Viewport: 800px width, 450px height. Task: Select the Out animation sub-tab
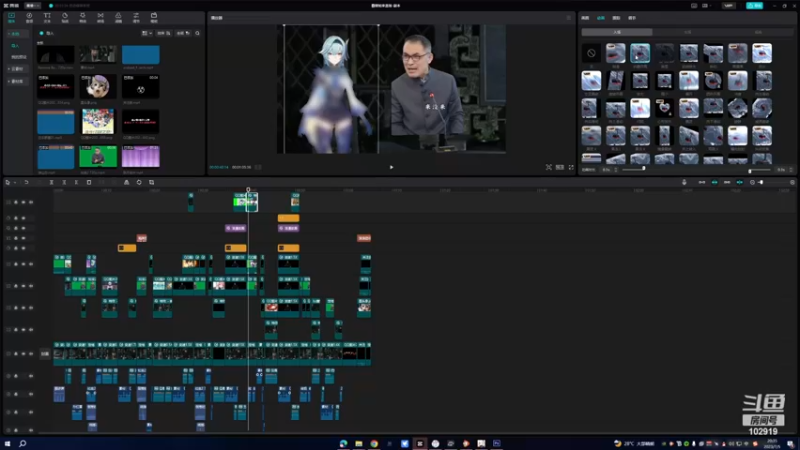pos(687,32)
